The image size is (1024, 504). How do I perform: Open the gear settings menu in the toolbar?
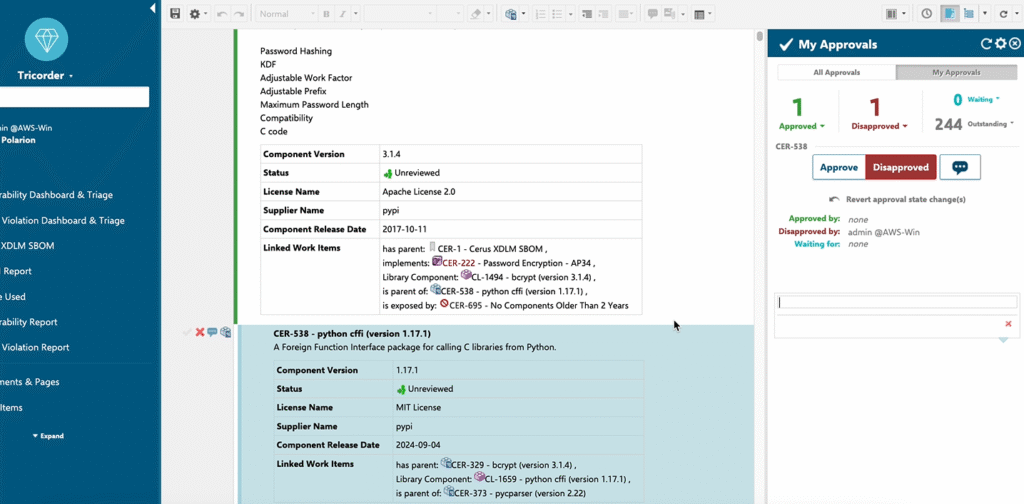[197, 14]
